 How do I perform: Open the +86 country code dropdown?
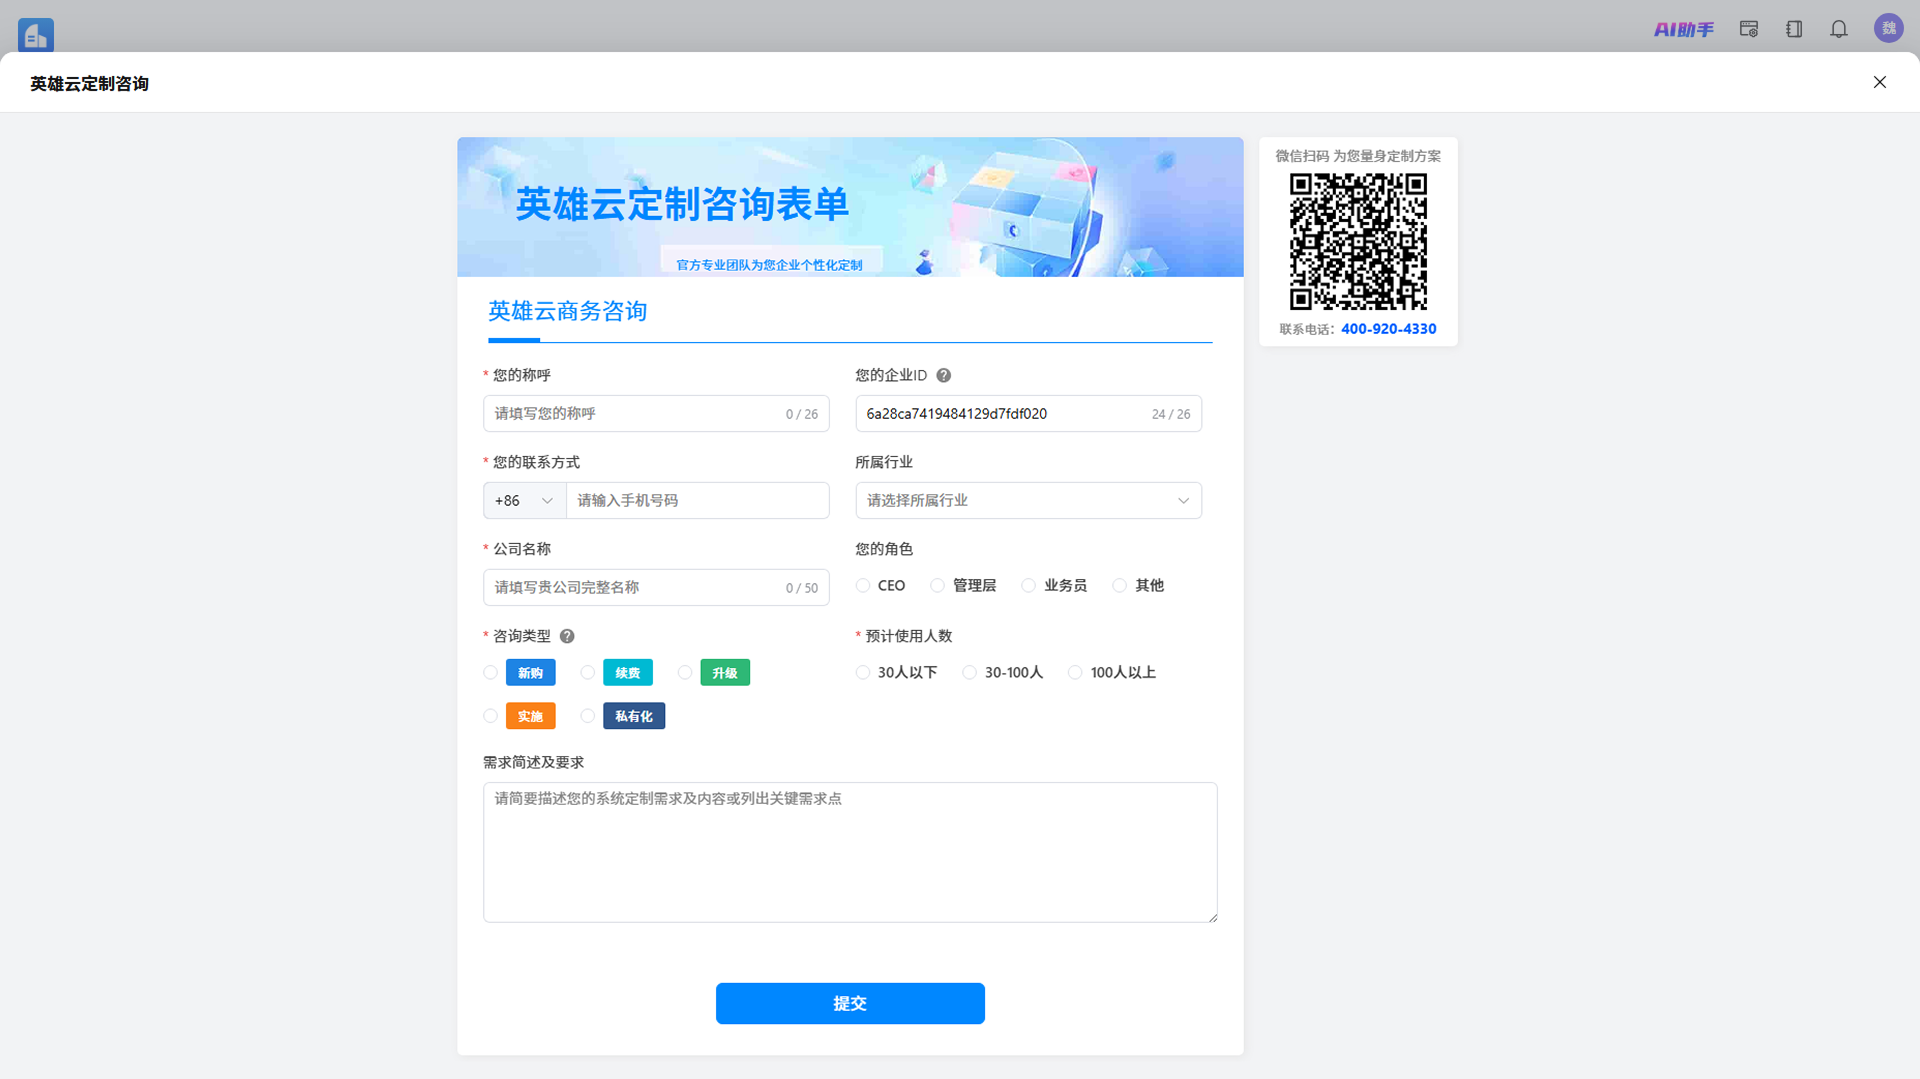pyautogui.click(x=524, y=500)
